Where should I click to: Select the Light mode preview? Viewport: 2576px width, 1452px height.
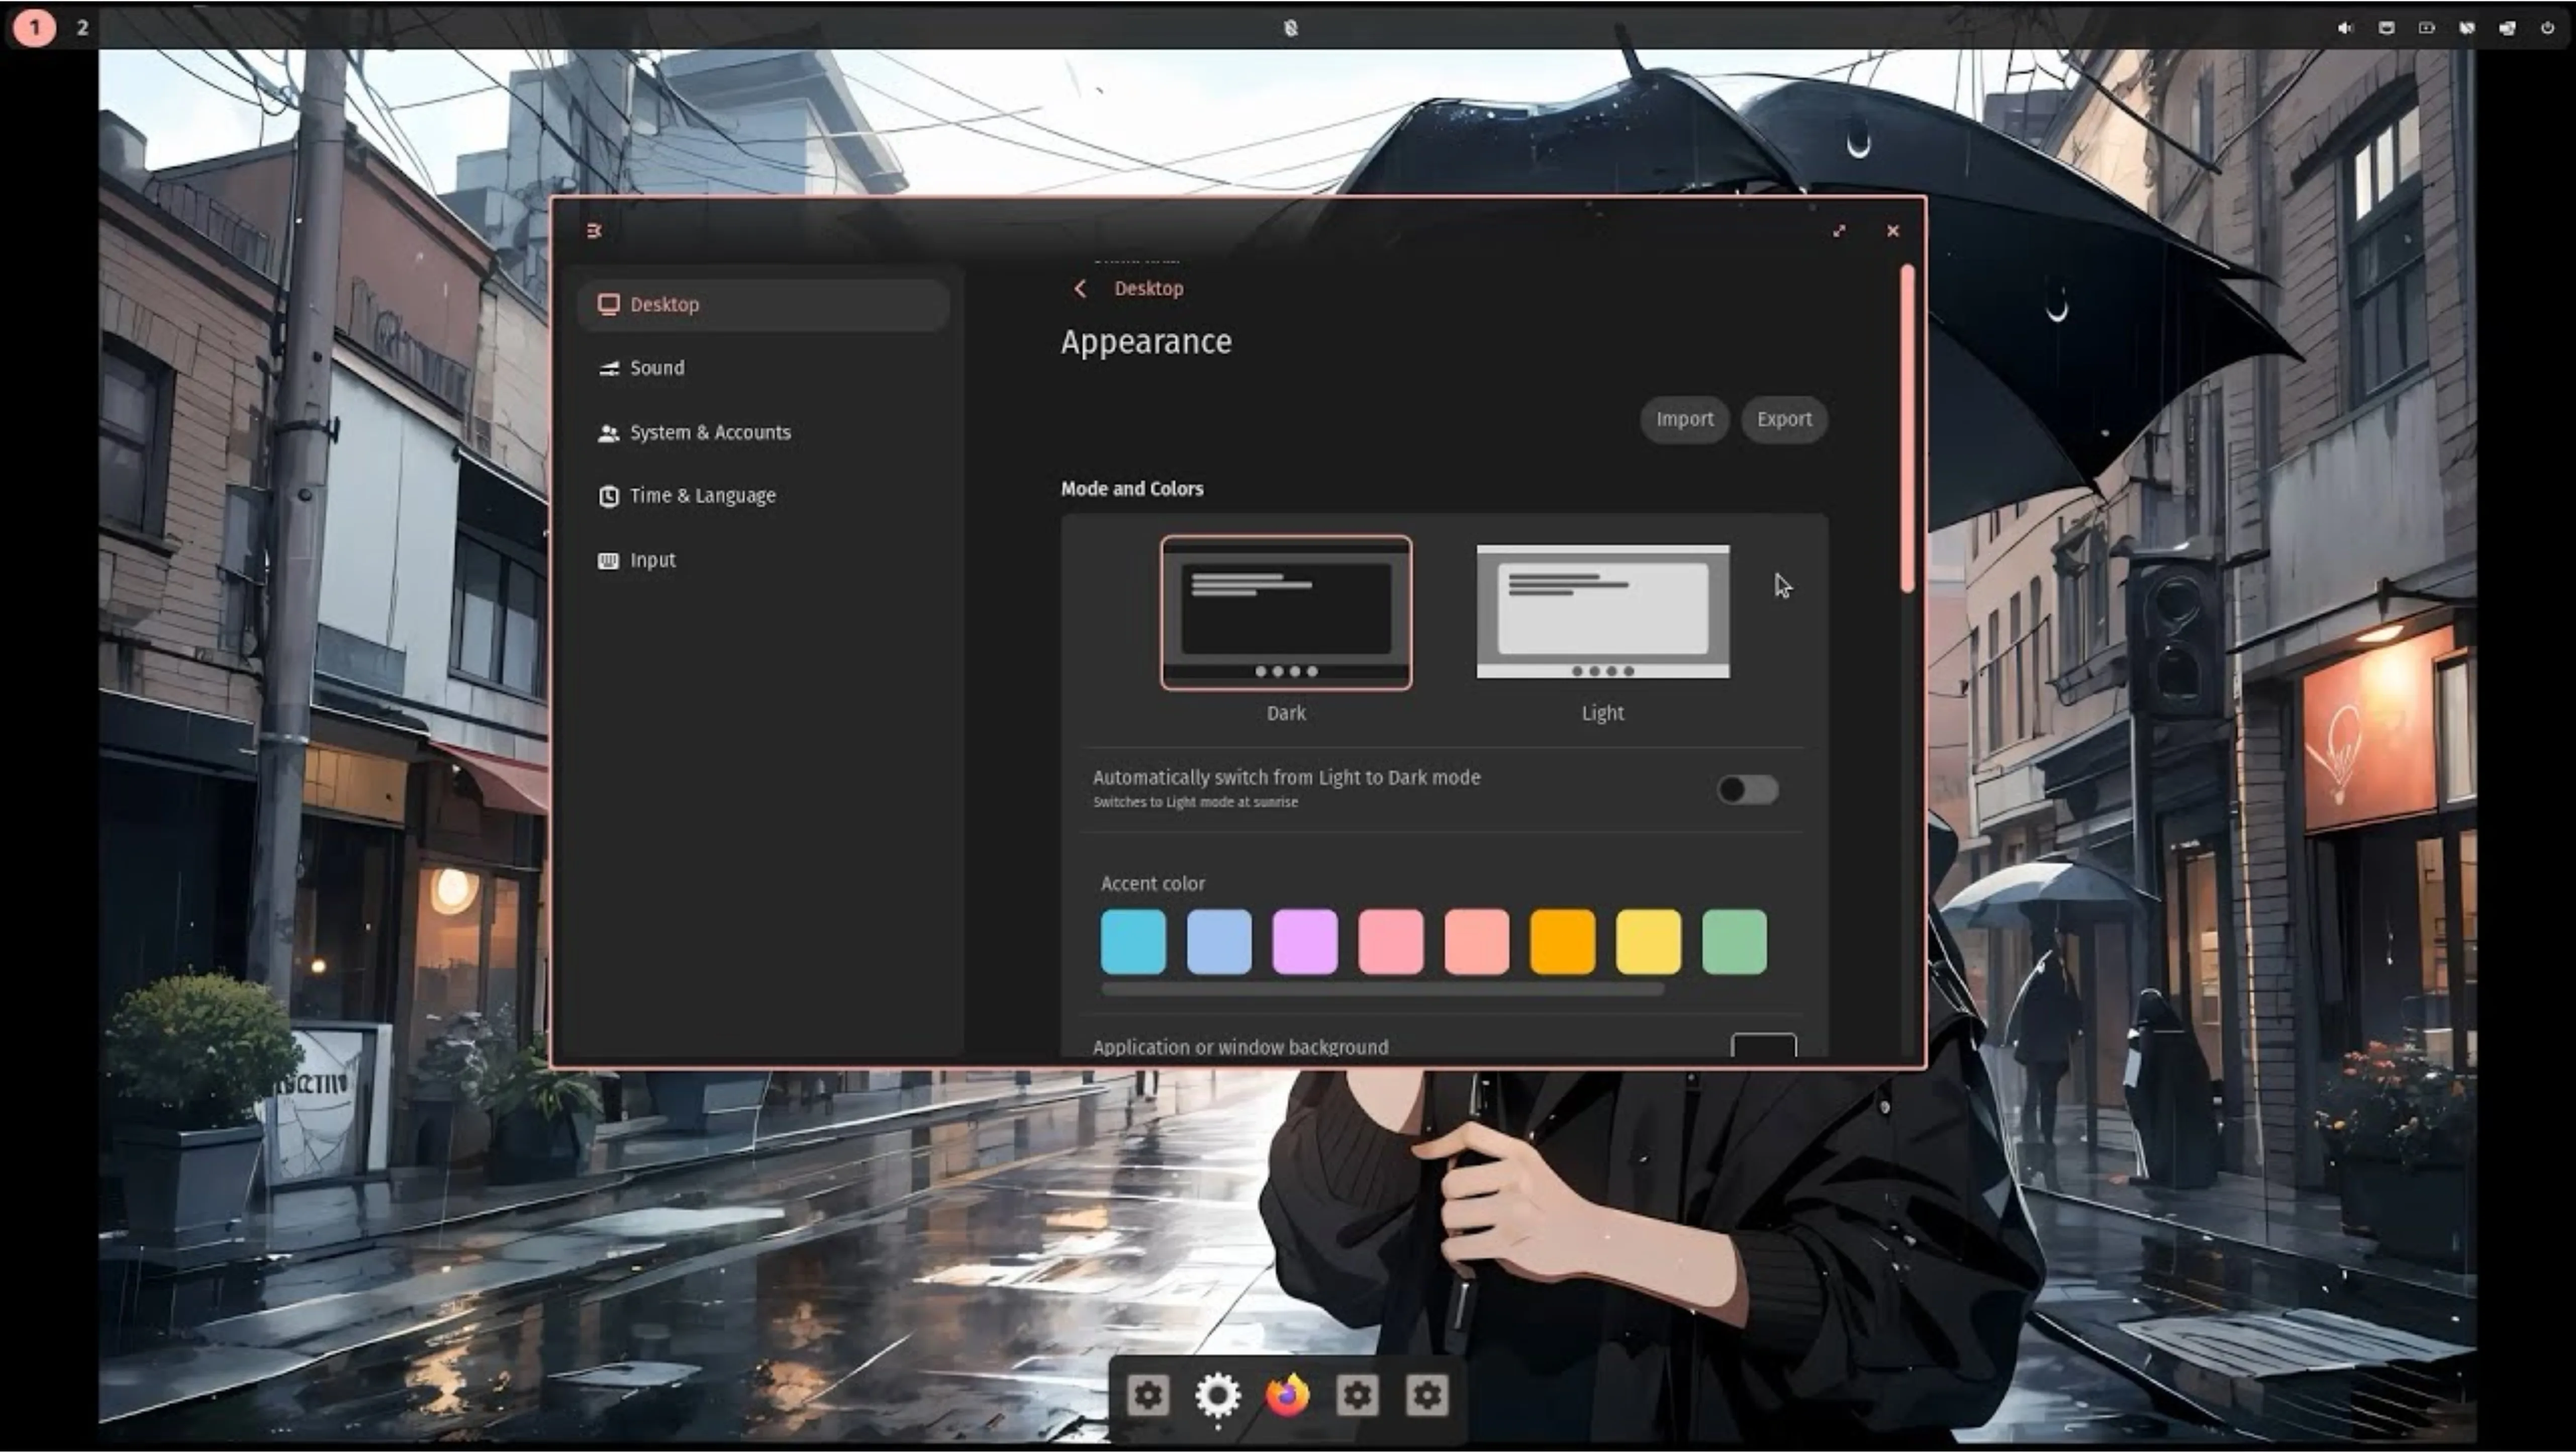[1602, 612]
